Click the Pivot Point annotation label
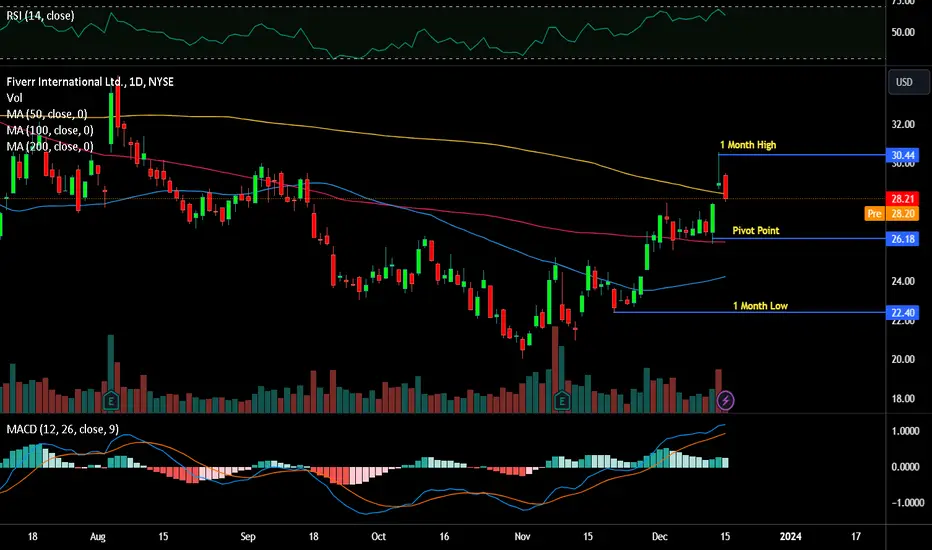This screenshot has height=550, width=932. point(755,231)
